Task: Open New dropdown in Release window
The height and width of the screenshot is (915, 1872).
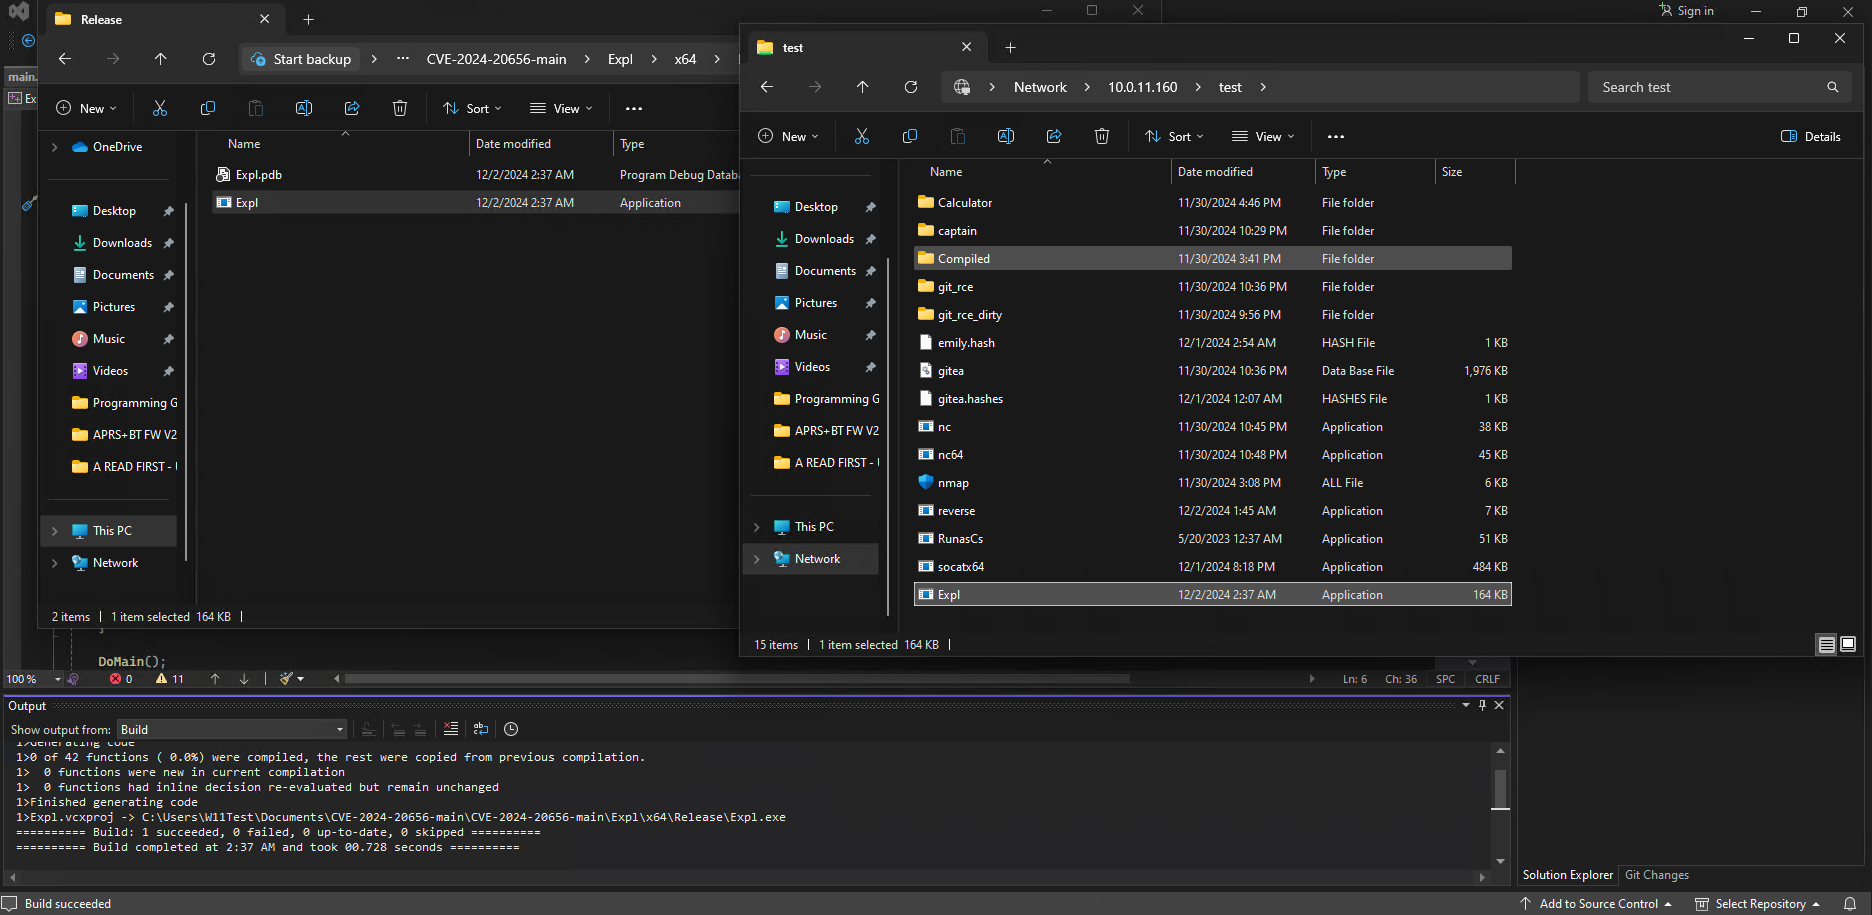Action: click(86, 108)
